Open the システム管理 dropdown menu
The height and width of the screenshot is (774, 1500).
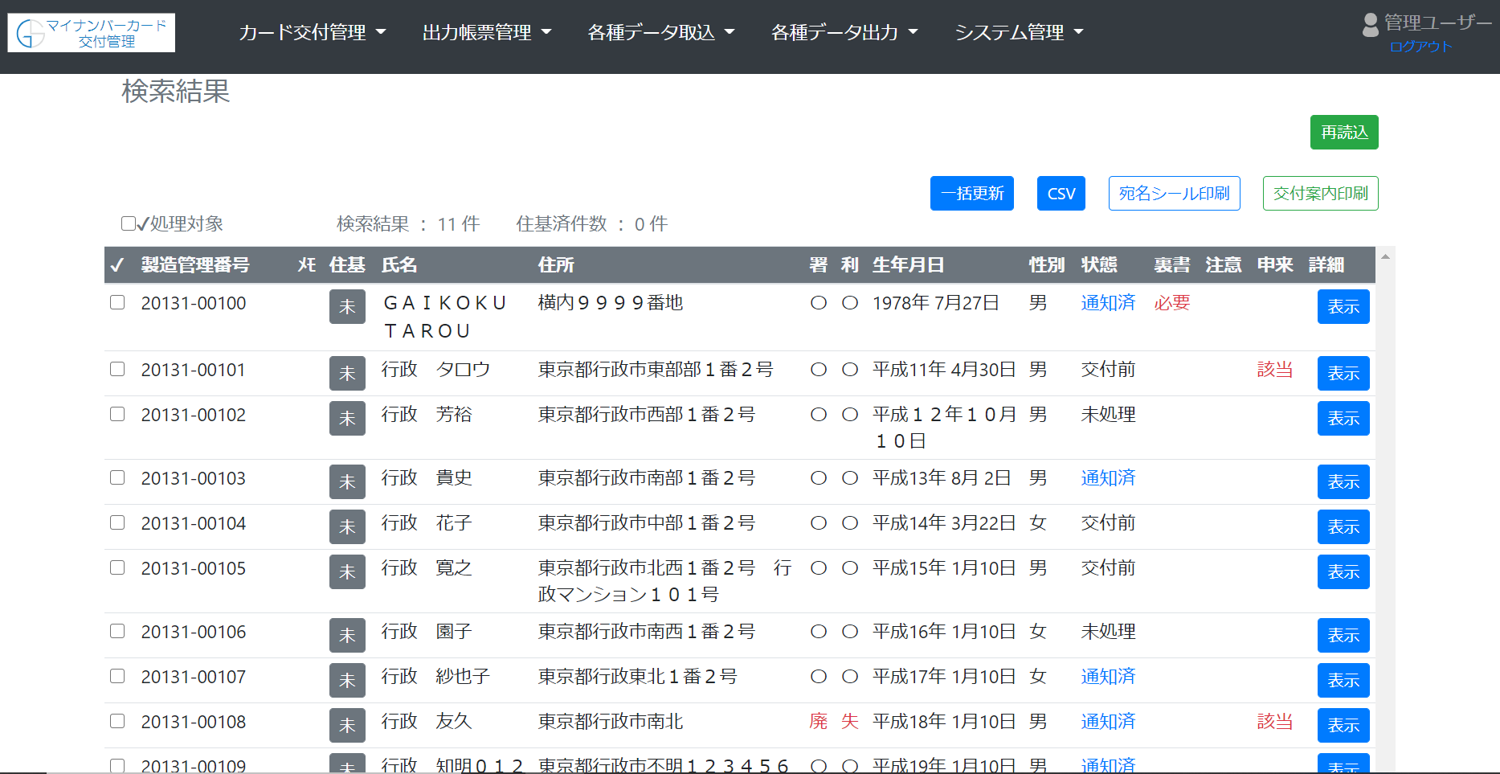tap(1019, 33)
